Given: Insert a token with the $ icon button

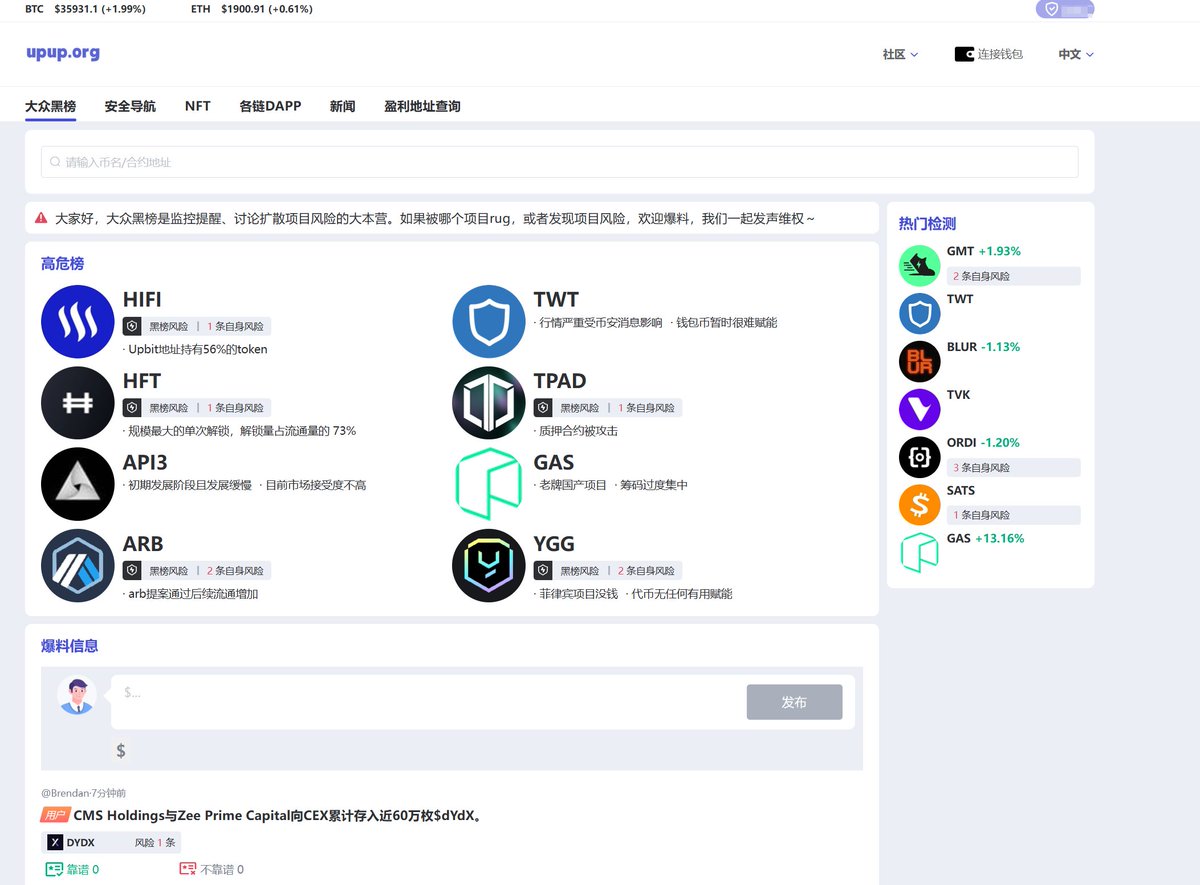Looking at the screenshot, I should [121, 751].
